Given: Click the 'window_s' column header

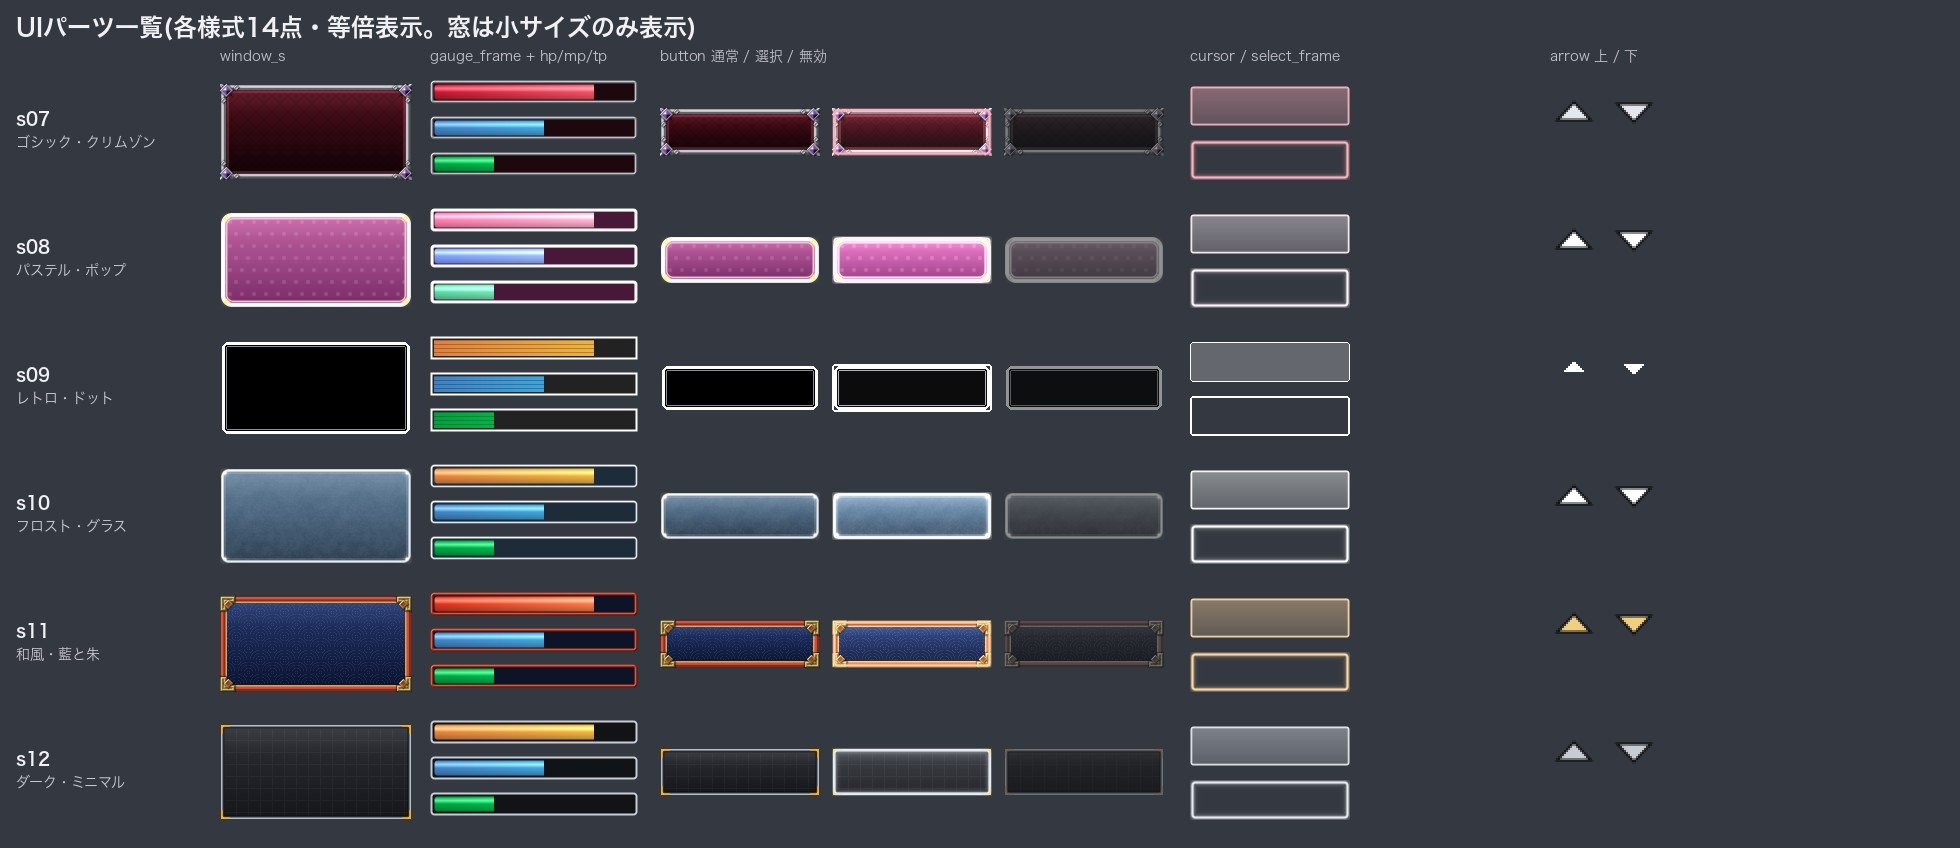Looking at the screenshot, I should pos(253,56).
